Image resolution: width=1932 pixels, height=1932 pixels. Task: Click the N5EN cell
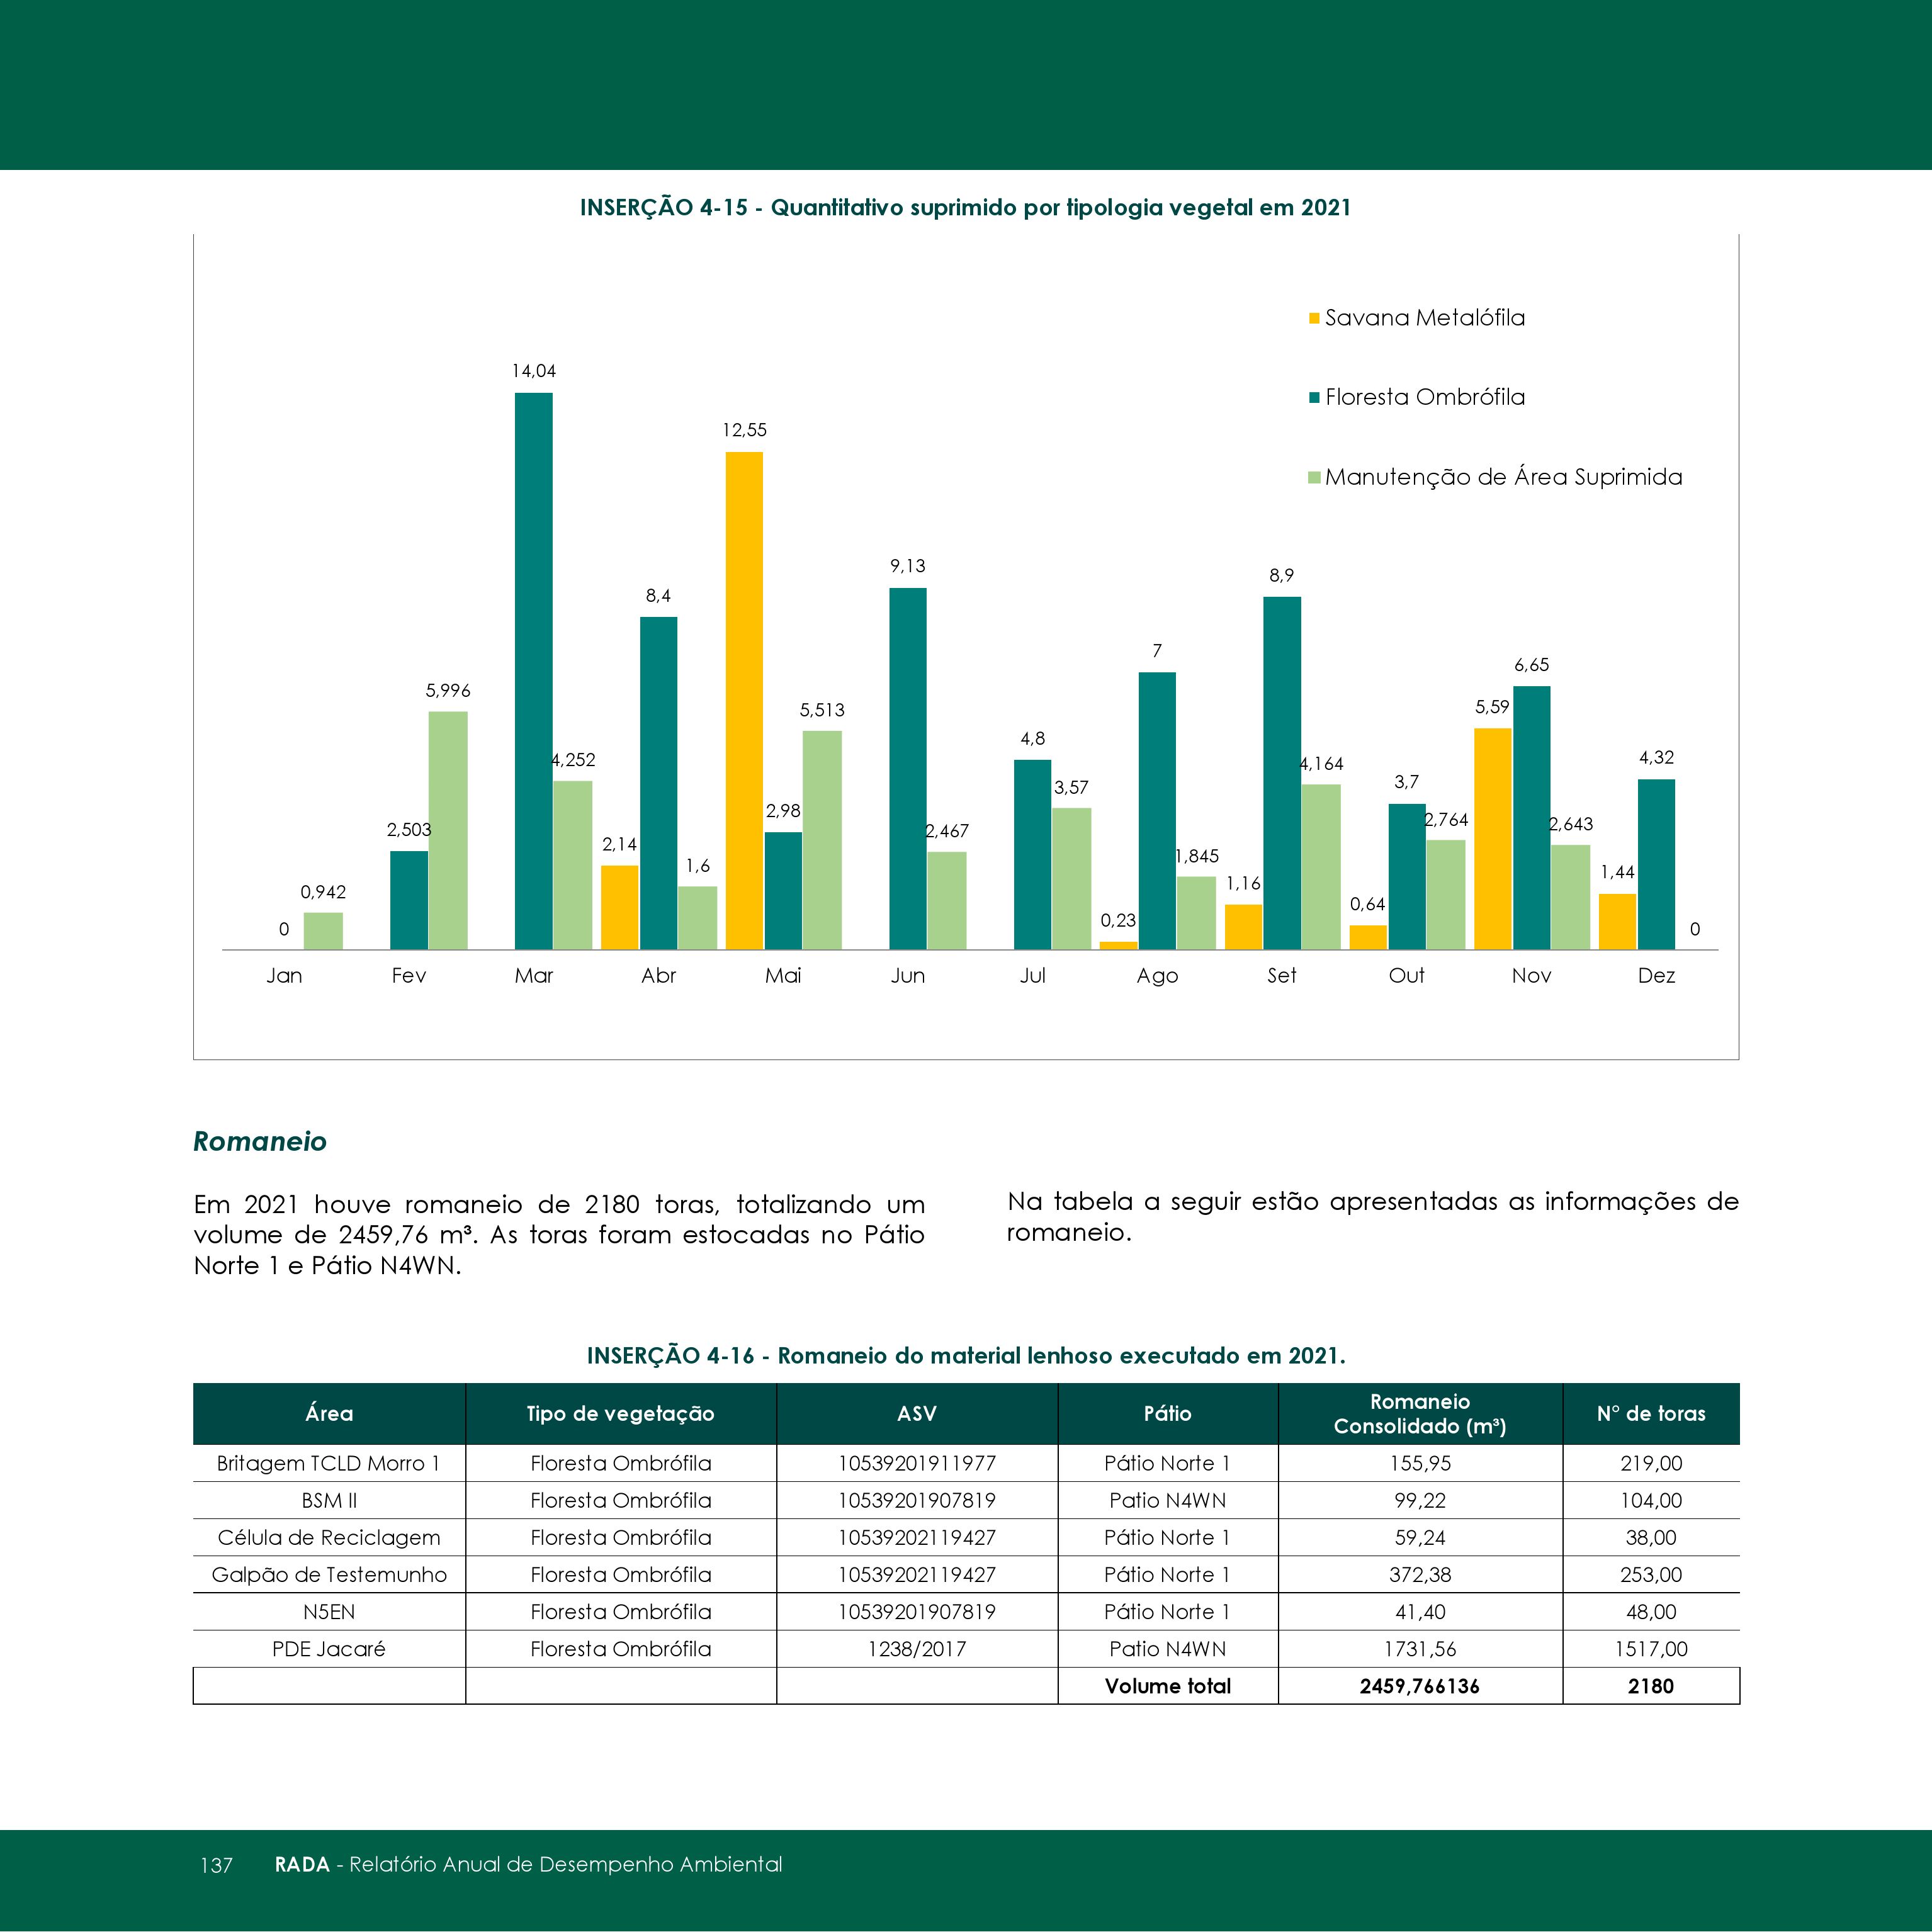(329, 1612)
